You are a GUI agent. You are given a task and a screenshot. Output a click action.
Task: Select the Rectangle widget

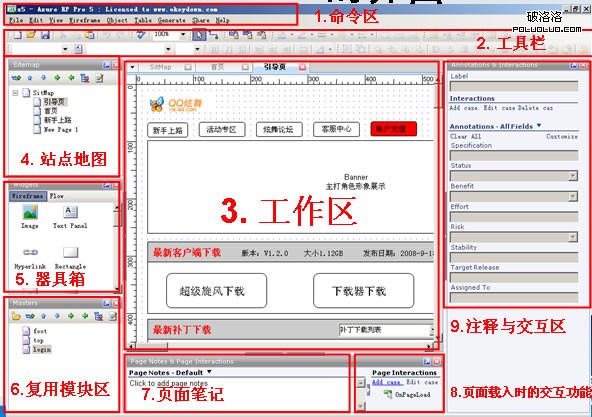tap(70, 257)
